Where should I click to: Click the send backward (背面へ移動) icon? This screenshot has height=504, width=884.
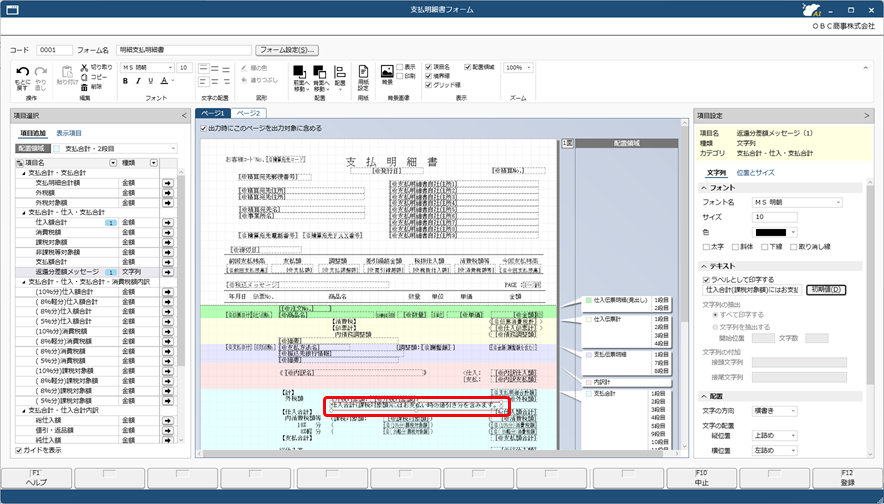[x=320, y=72]
